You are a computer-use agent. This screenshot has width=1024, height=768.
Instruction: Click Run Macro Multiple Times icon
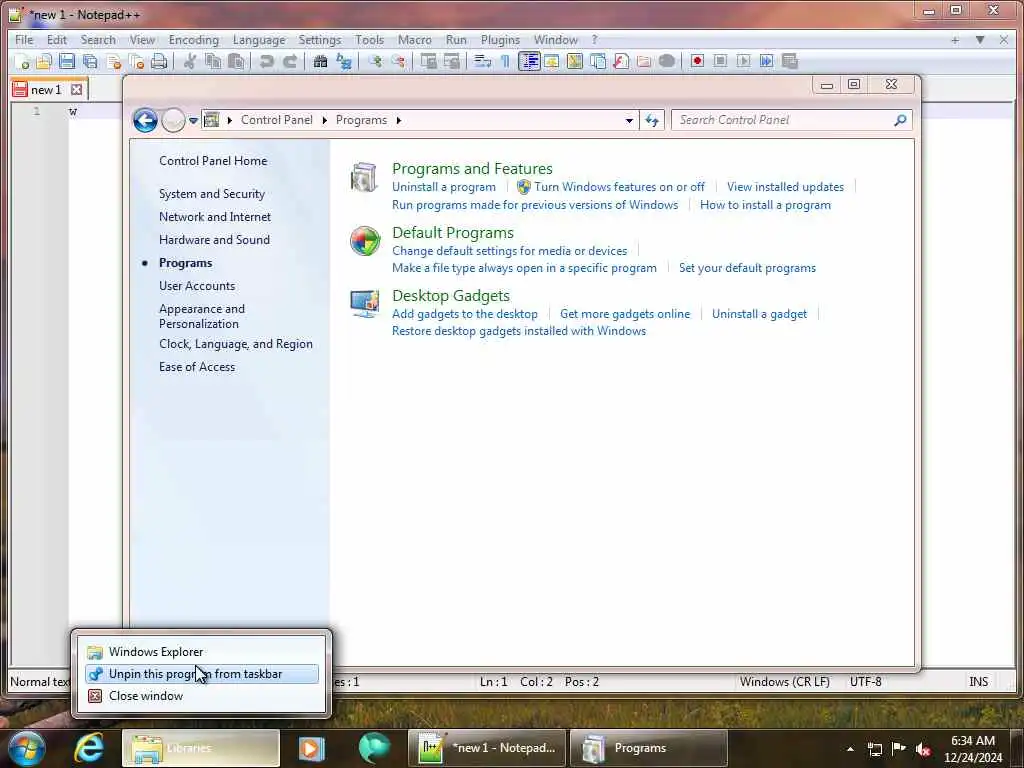766,61
